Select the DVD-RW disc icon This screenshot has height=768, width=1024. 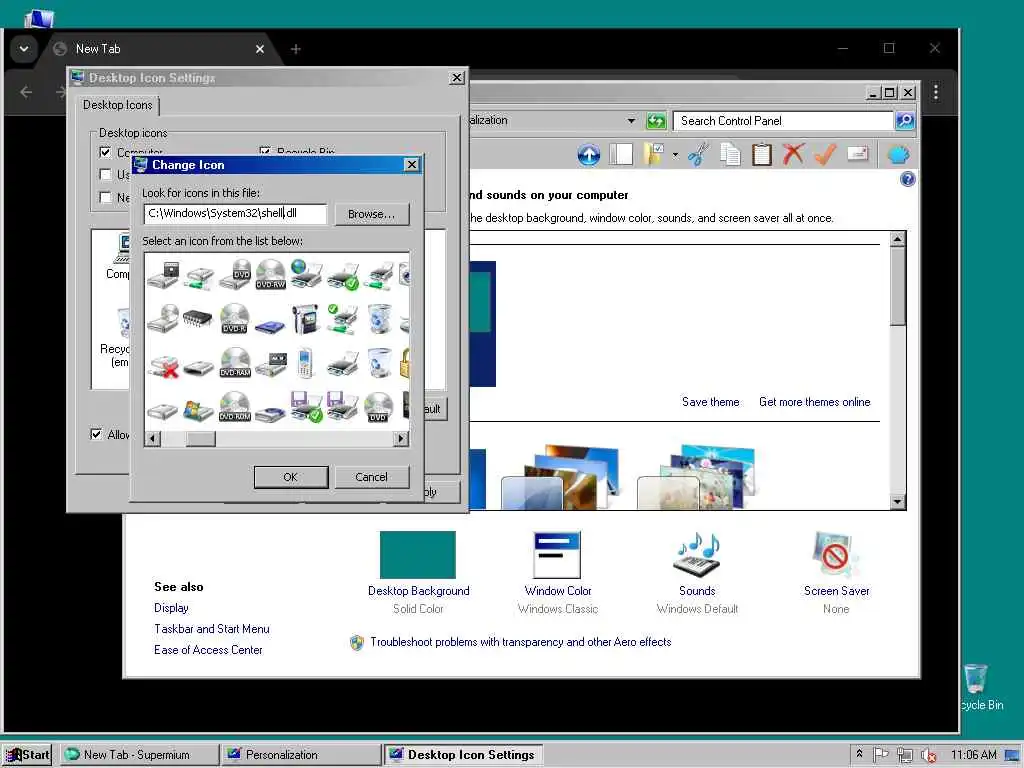[x=270, y=274]
